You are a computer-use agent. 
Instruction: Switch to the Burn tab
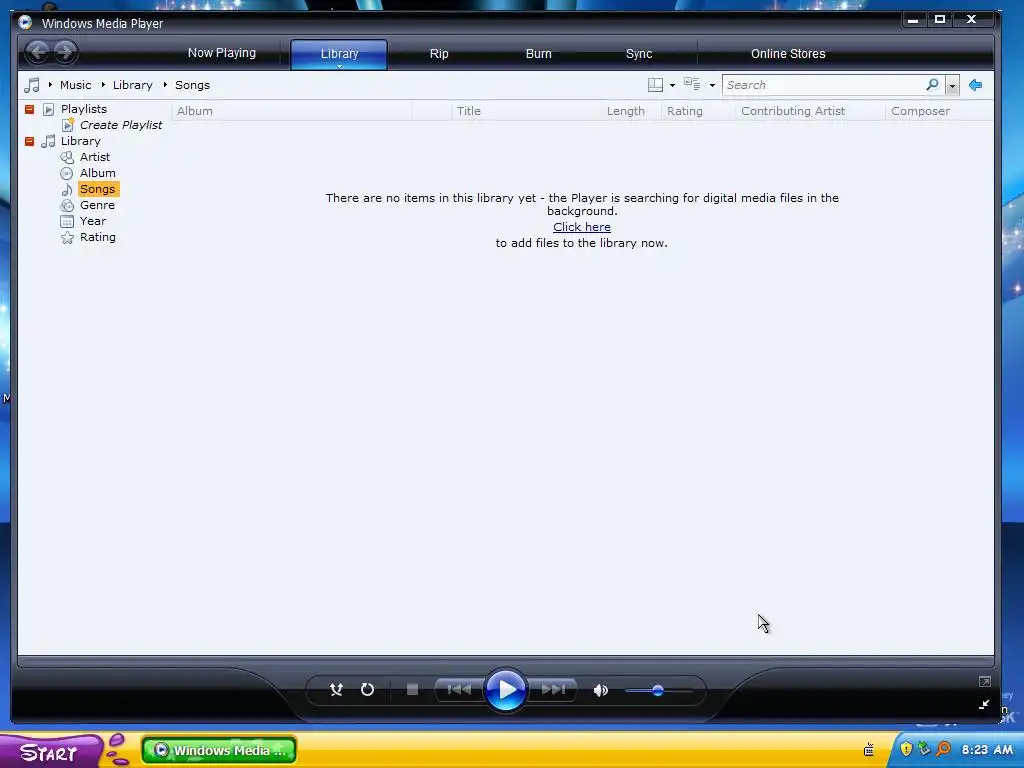(x=539, y=54)
